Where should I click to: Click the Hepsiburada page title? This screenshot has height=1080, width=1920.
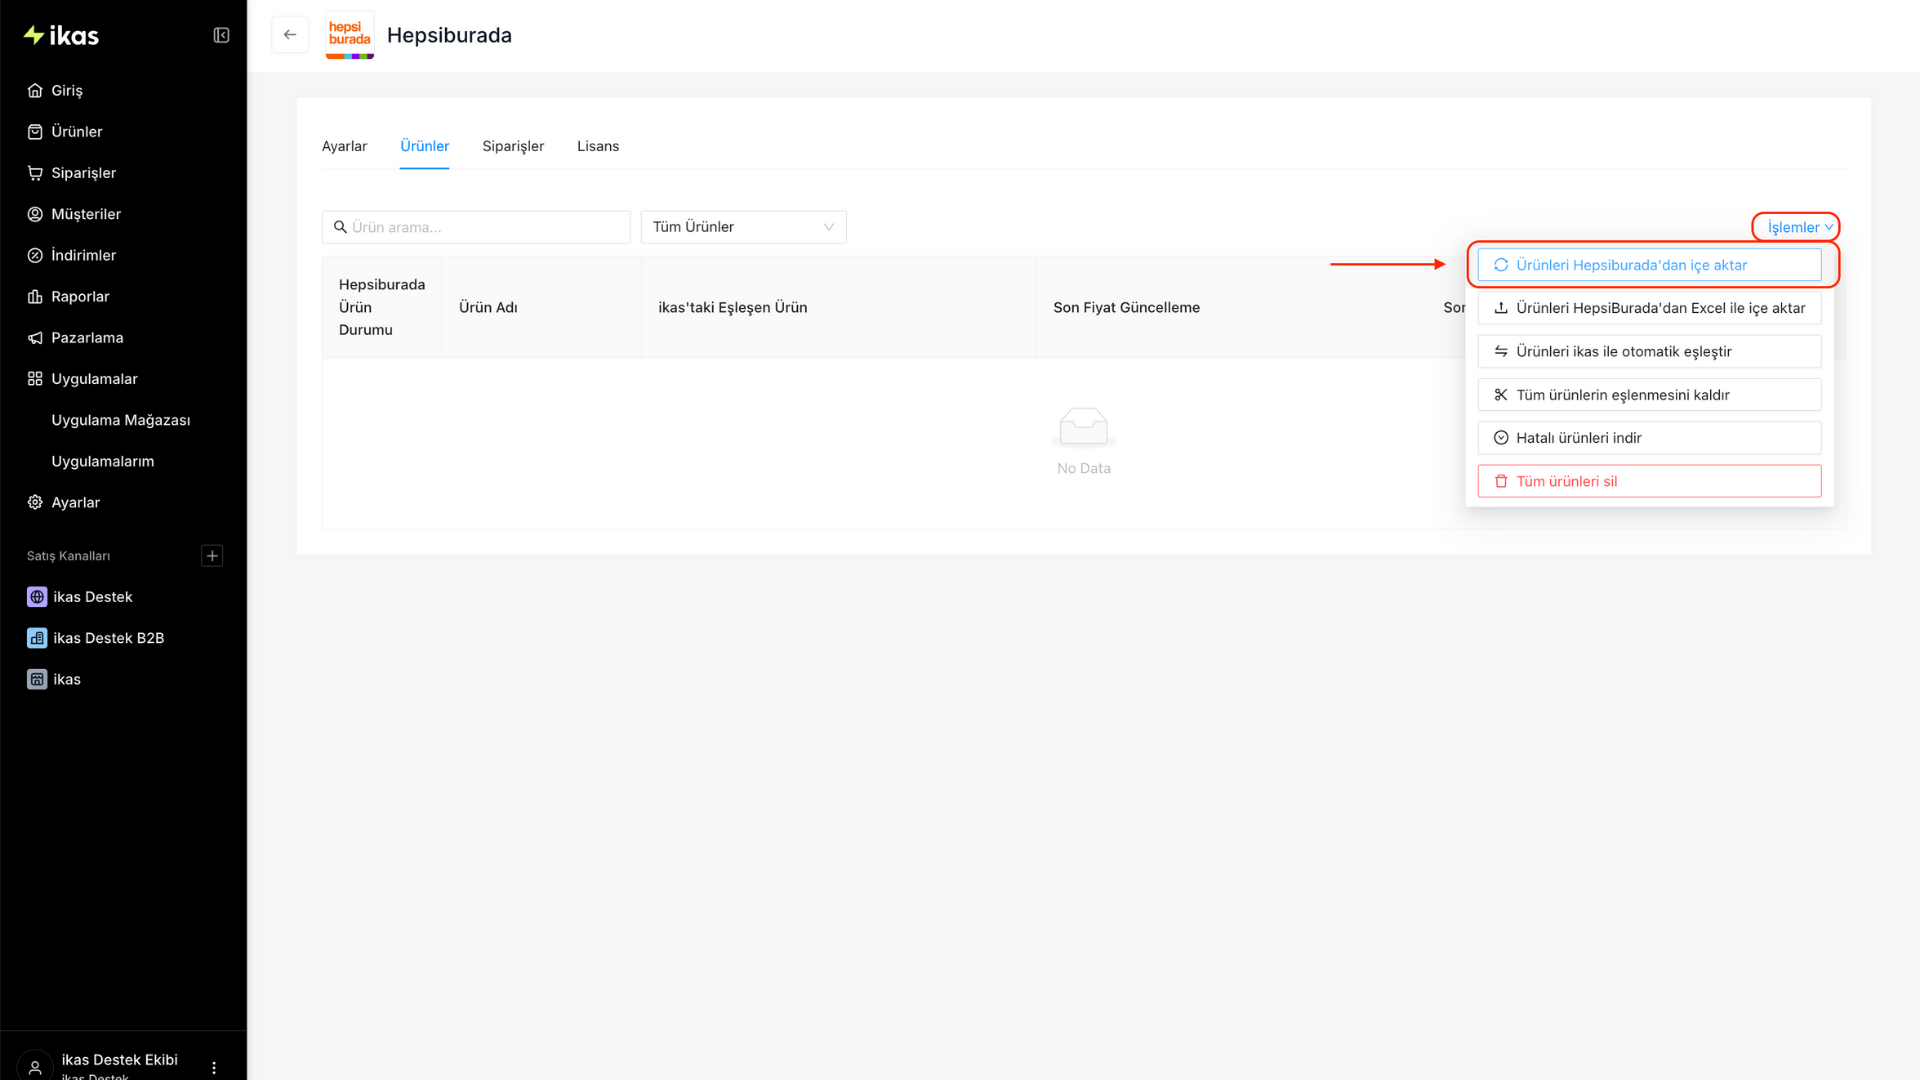(449, 35)
